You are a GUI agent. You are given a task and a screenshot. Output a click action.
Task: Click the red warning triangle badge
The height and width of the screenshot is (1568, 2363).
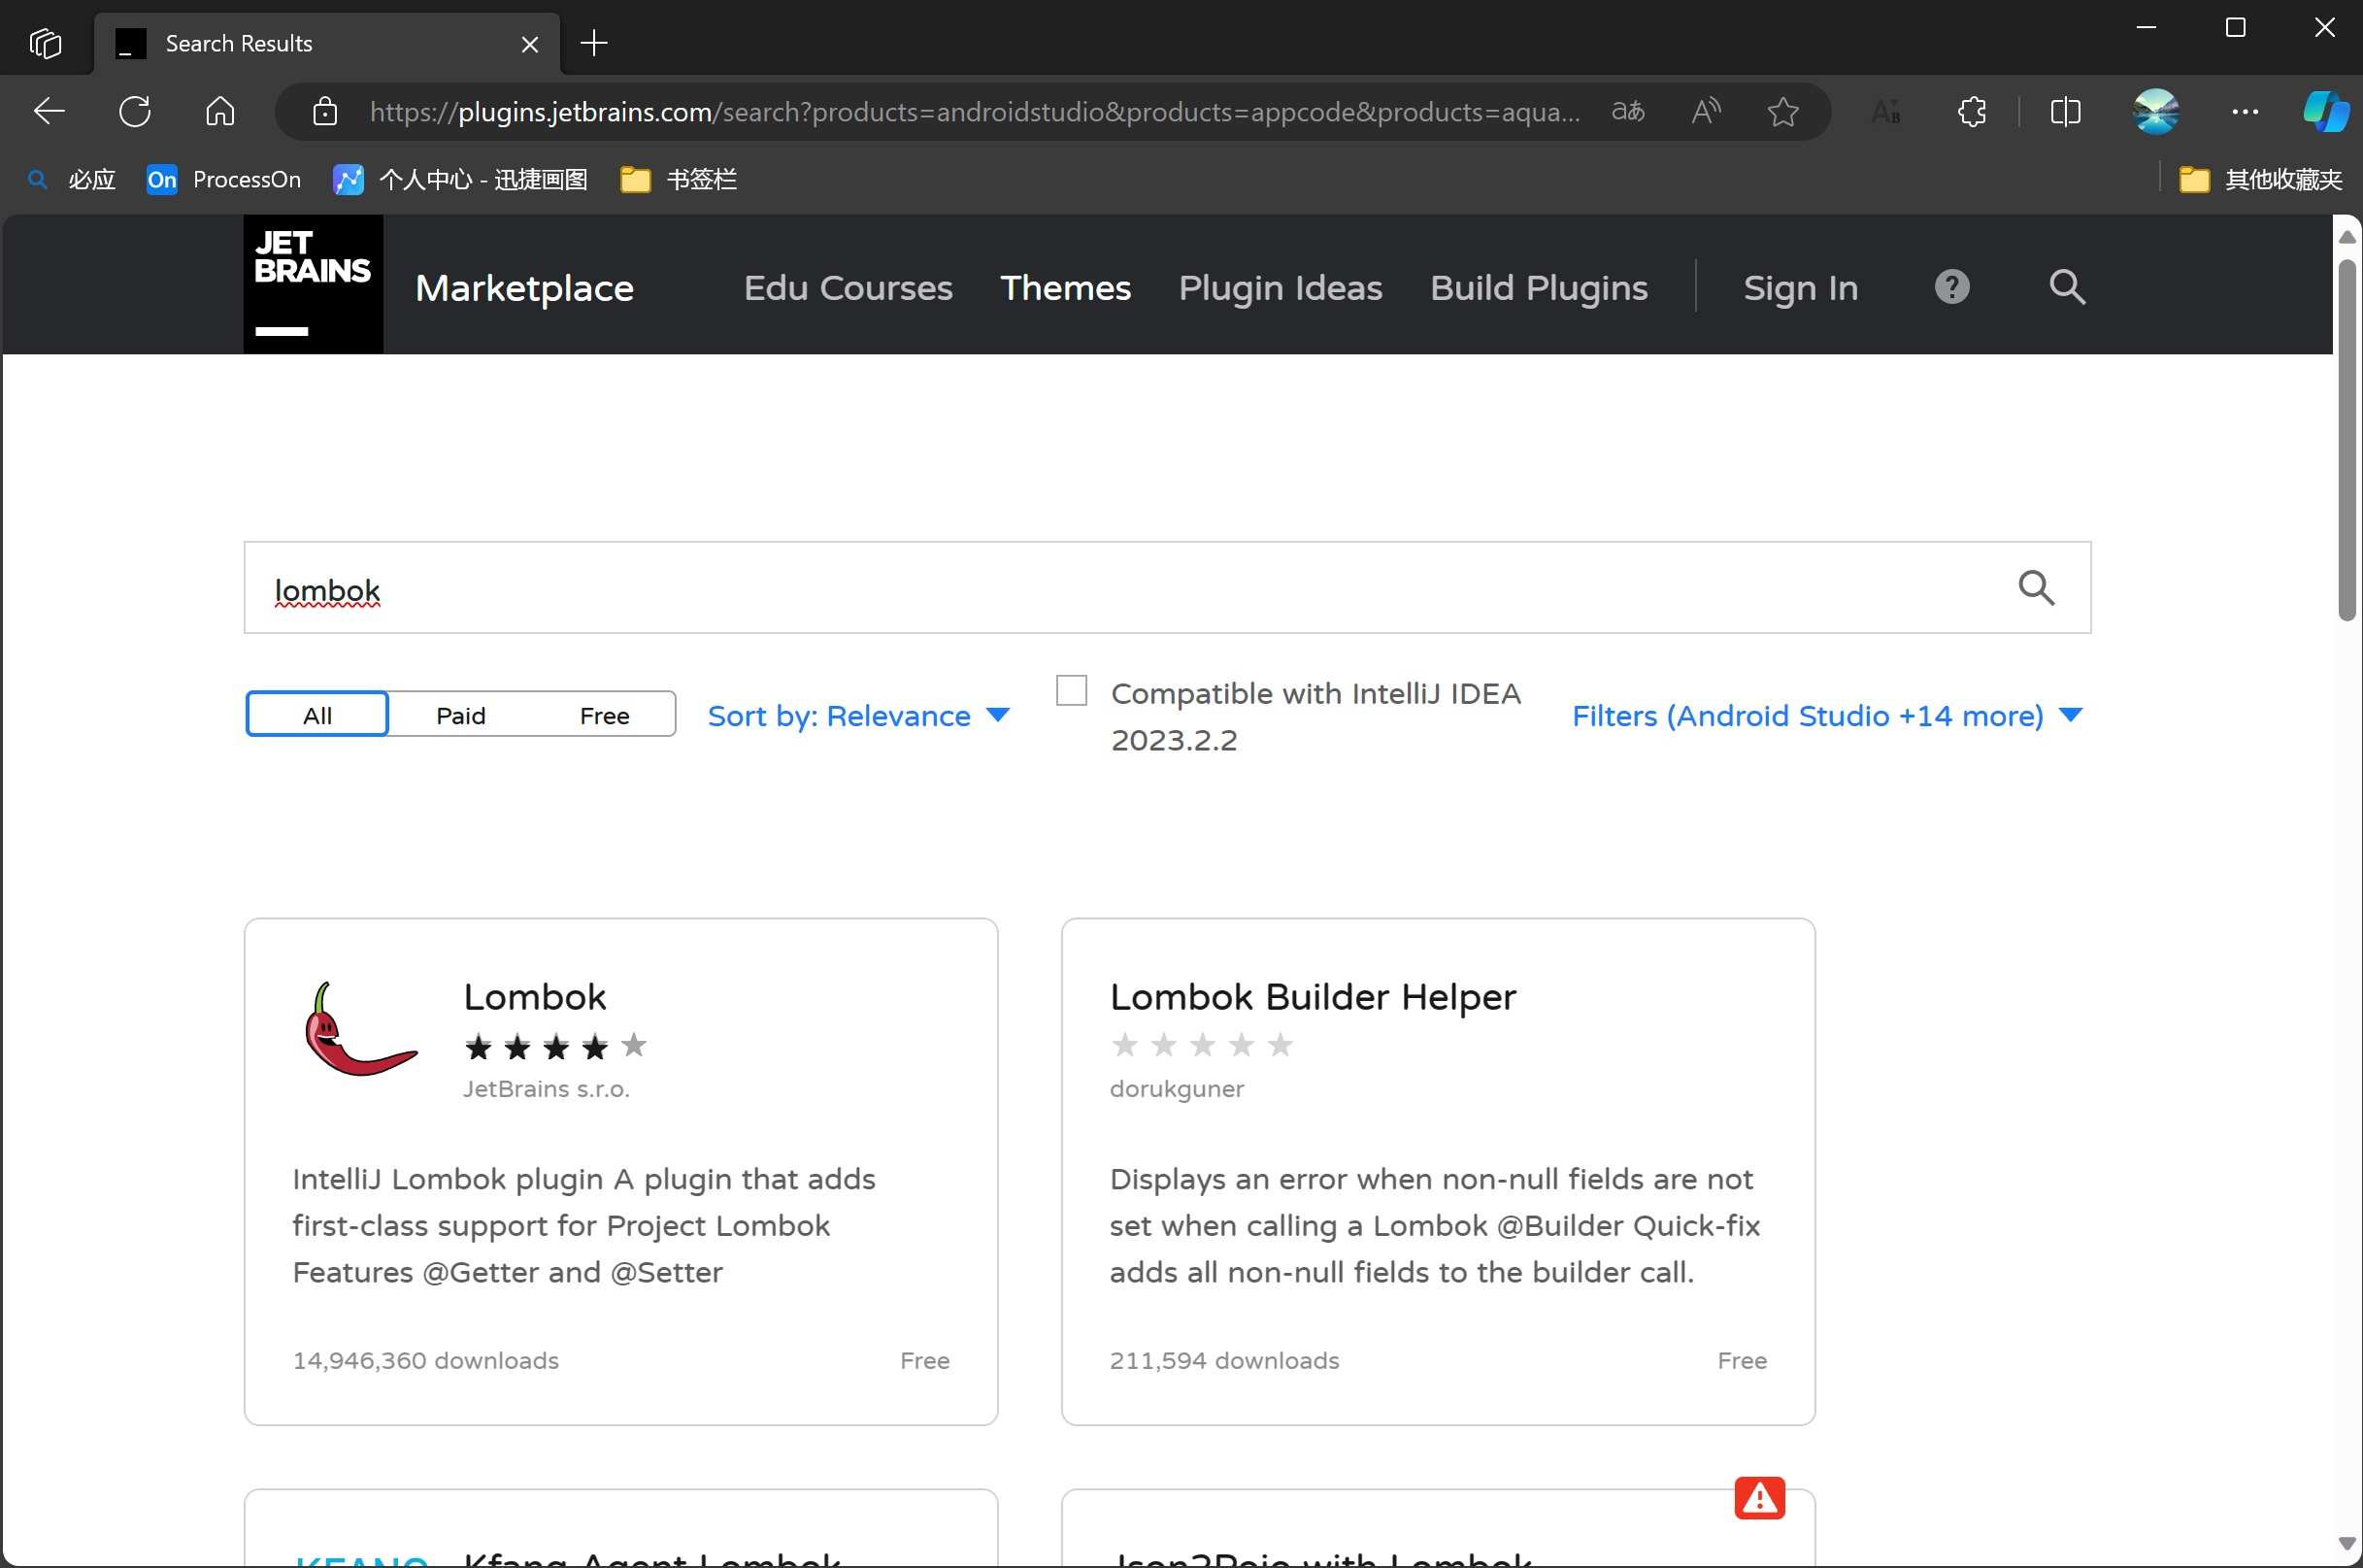click(x=1759, y=1497)
